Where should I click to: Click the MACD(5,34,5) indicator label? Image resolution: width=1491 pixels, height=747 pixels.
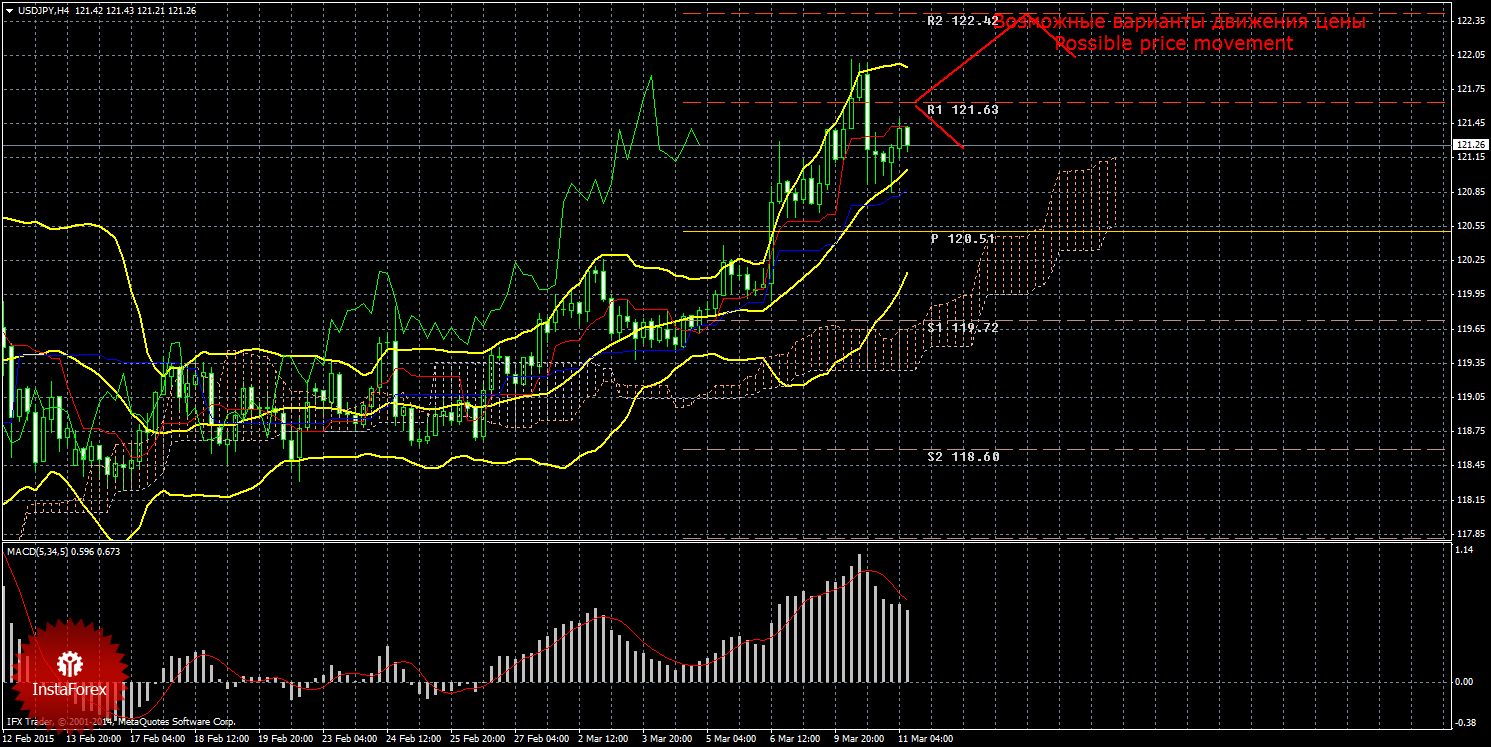coord(64,551)
